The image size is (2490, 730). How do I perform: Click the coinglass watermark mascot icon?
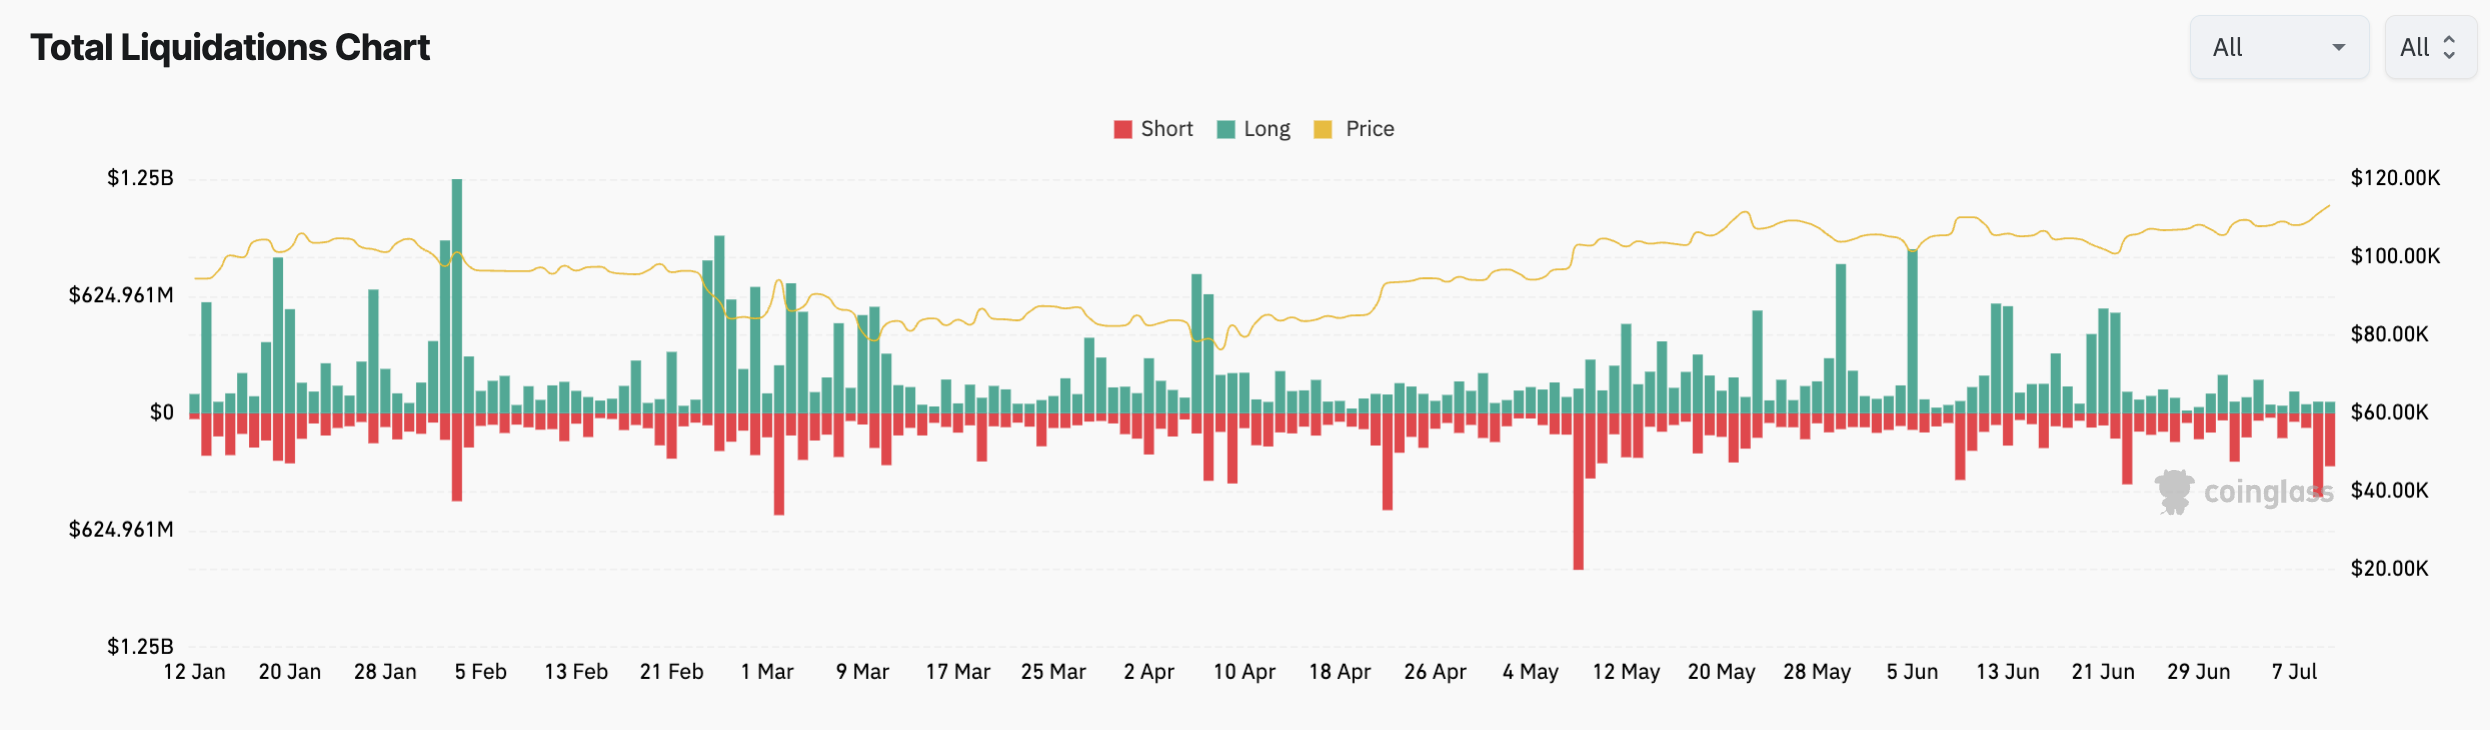[2173, 491]
